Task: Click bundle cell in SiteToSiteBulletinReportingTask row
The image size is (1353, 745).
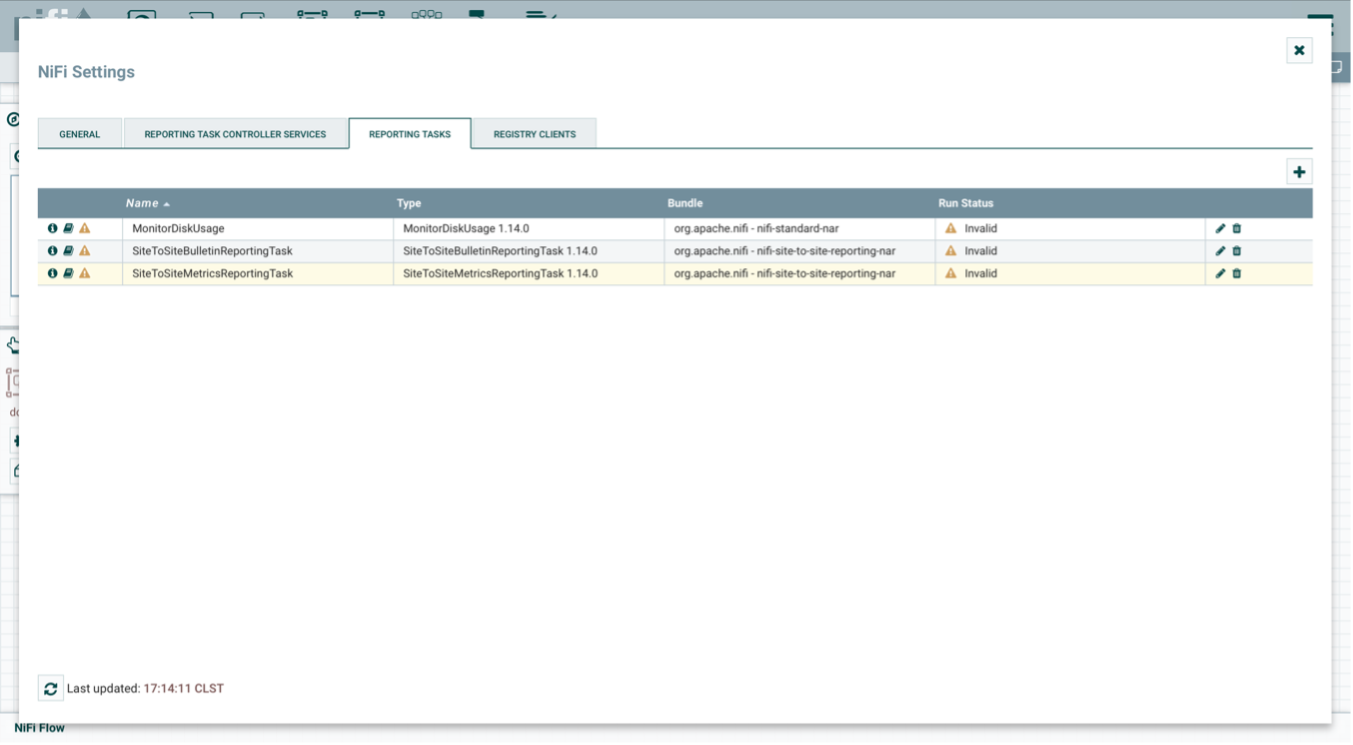Action: [x=800, y=251]
